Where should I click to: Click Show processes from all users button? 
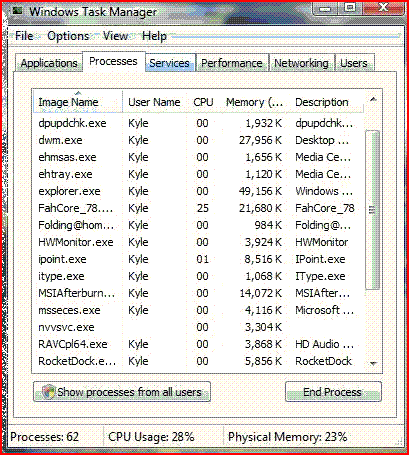click(x=122, y=392)
